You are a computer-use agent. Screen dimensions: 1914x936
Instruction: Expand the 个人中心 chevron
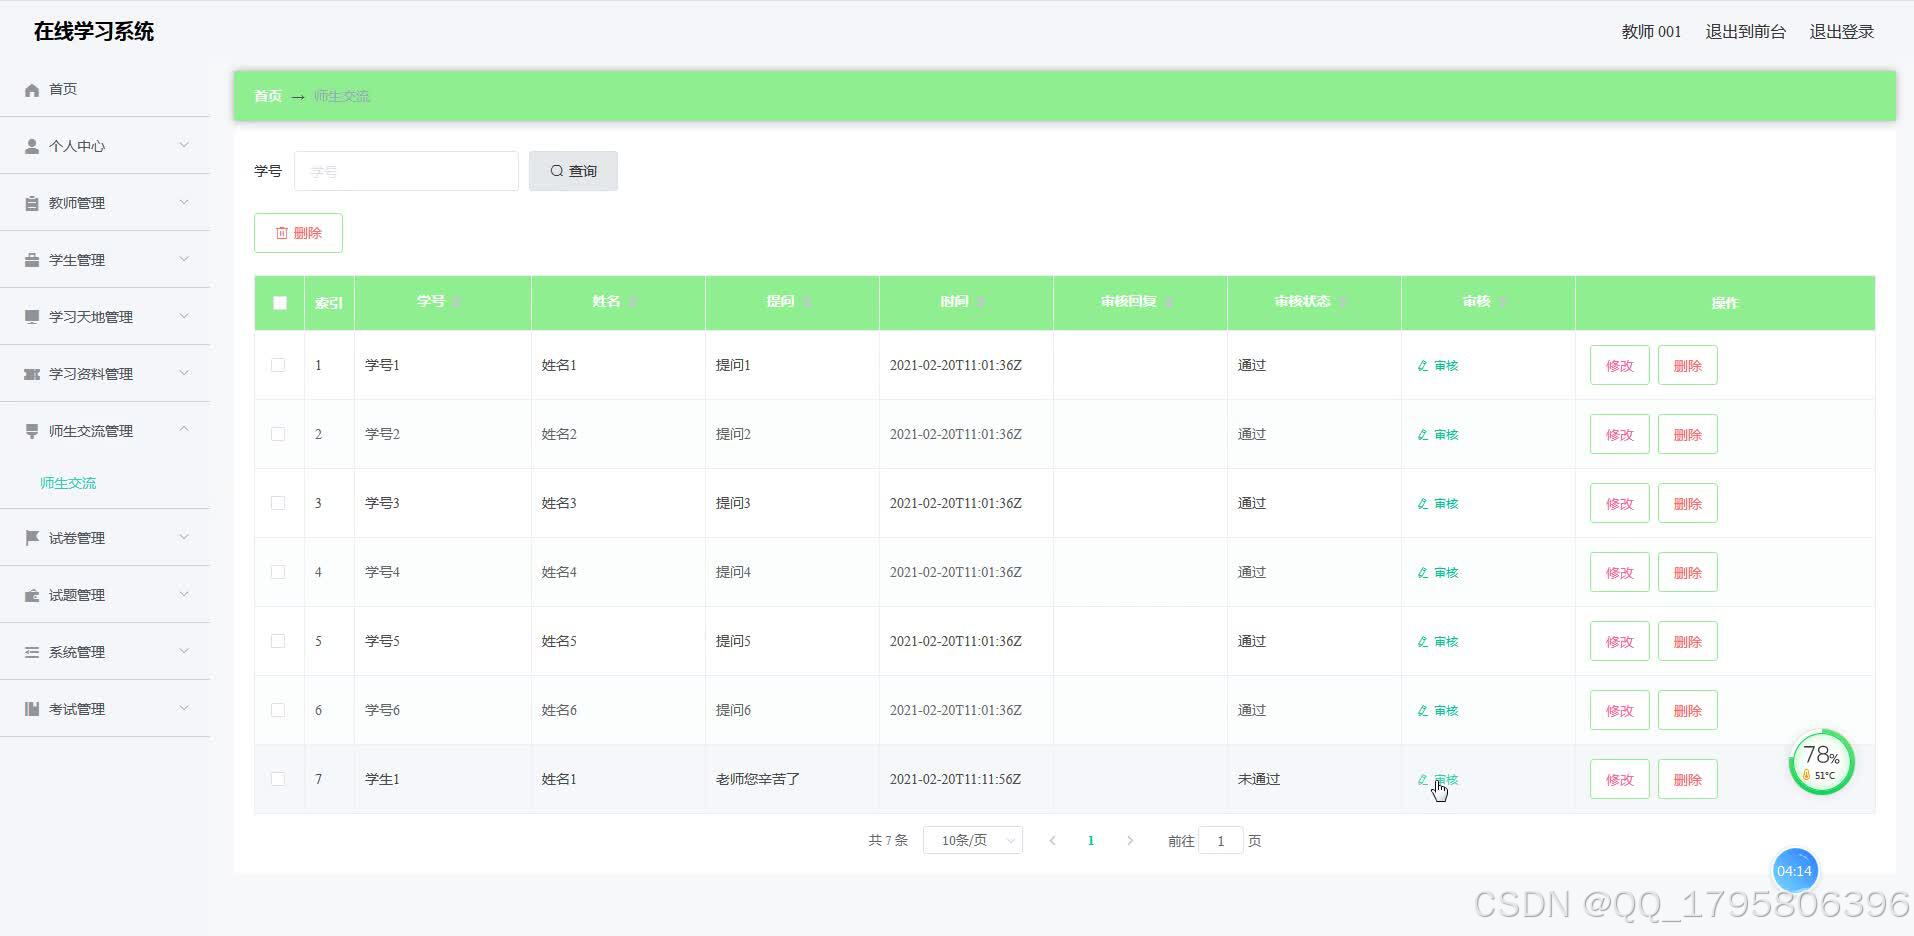pyautogui.click(x=184, y=145)
